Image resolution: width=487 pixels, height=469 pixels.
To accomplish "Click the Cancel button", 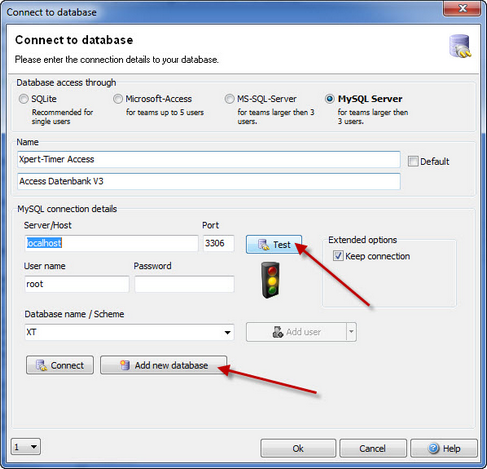I will [x=373, y=448].
